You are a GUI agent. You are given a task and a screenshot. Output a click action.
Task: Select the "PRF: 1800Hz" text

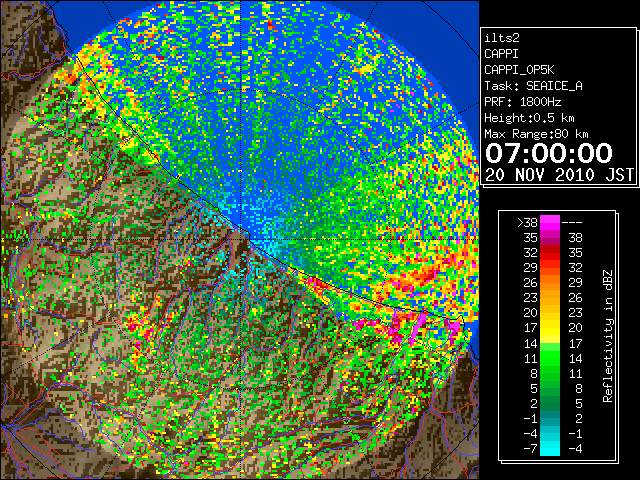click(522, 102)
